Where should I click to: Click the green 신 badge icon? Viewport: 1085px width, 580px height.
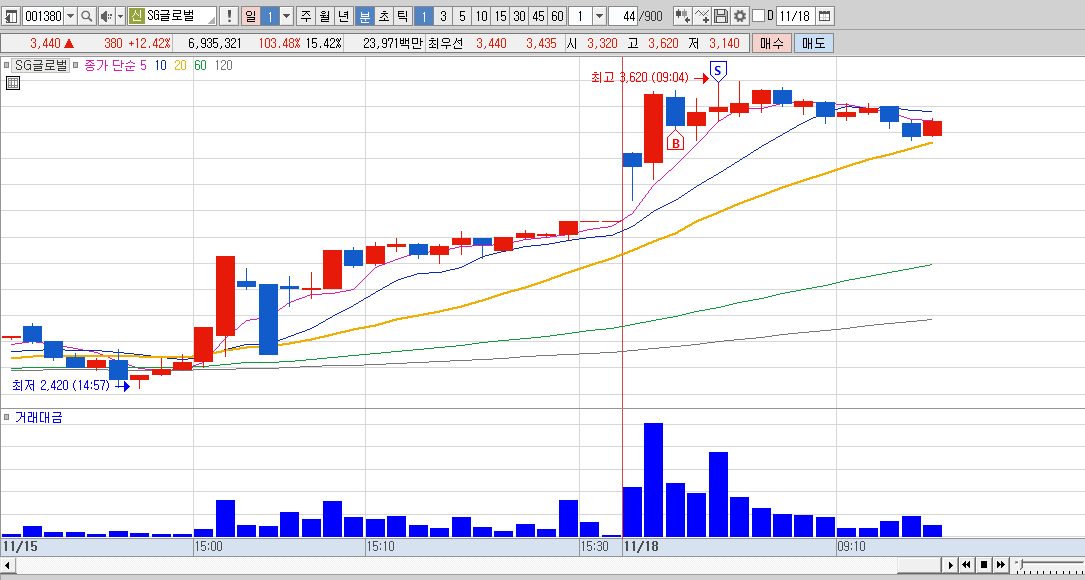(137, 16)
